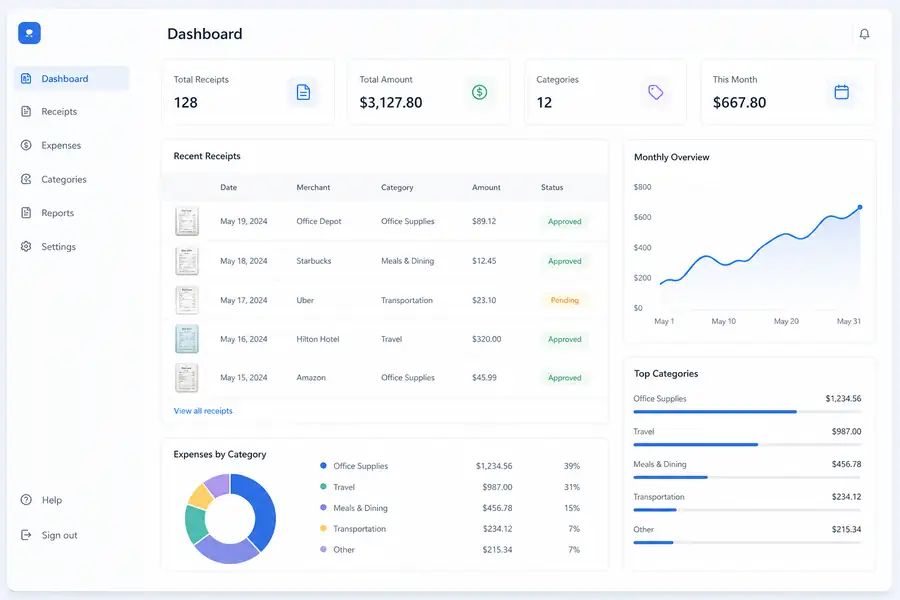Click the Amount column header
The width and height of the screenshot is (900, 600).
tap(486, 187)
